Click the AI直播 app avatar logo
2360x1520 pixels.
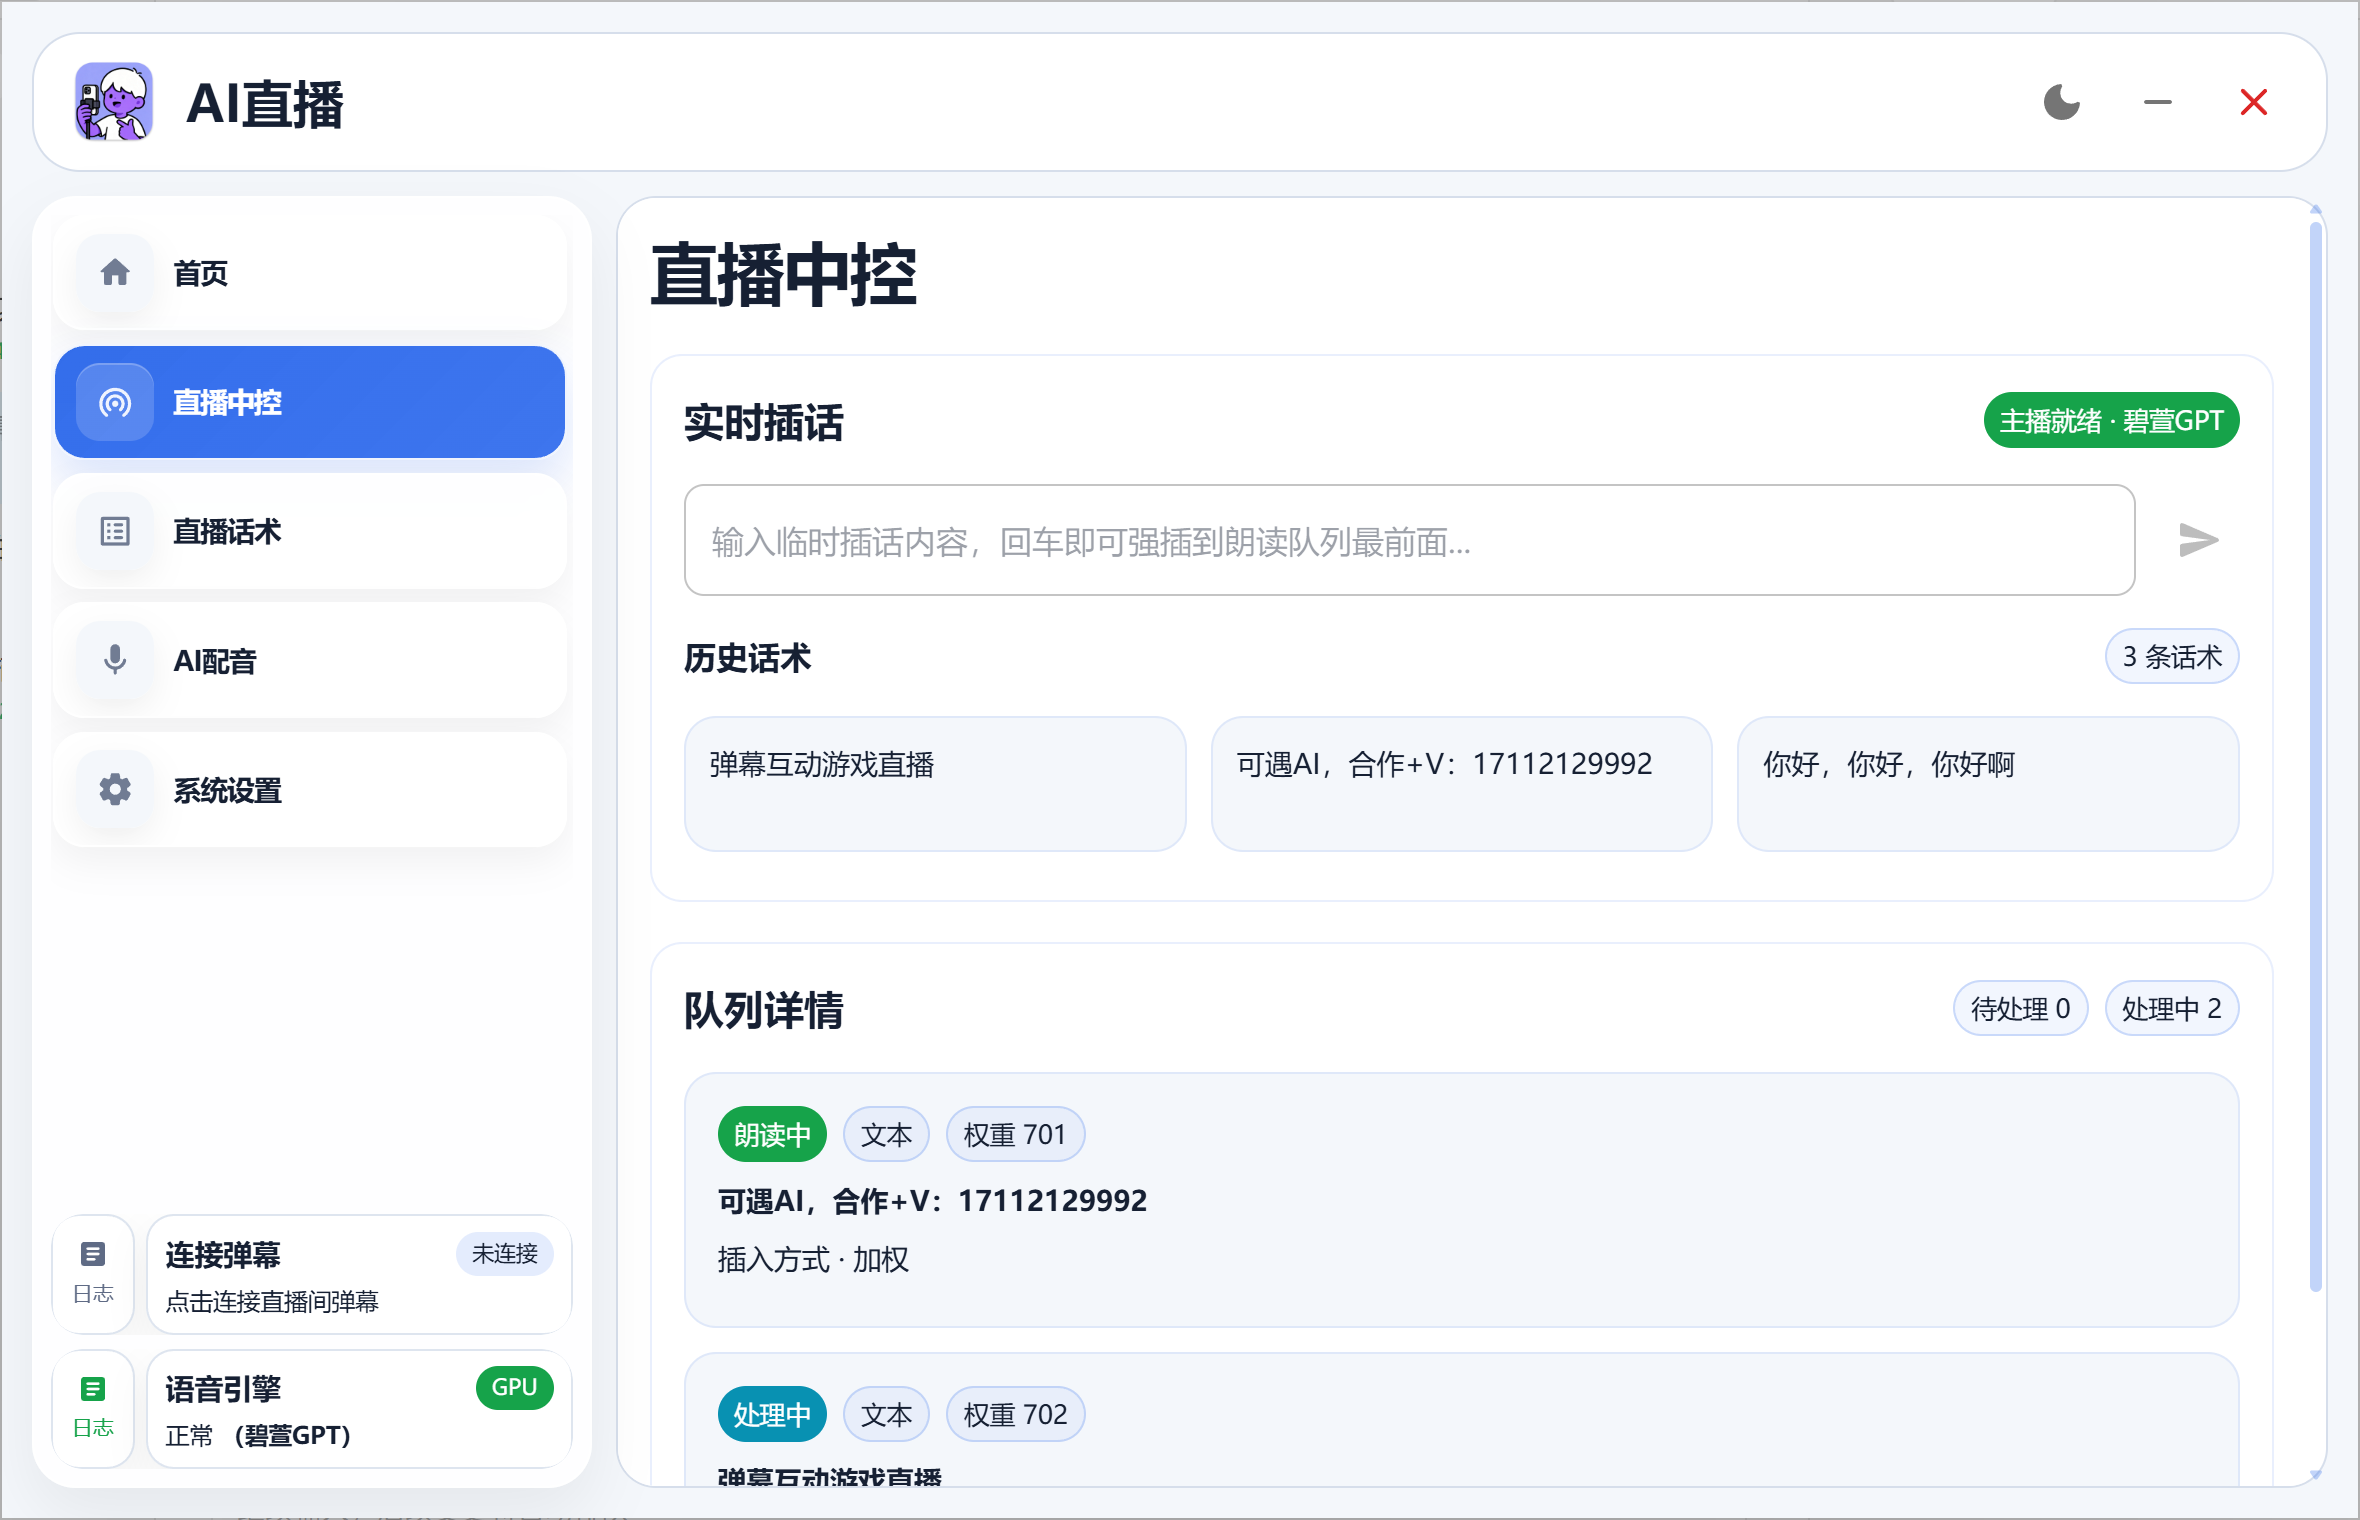(x=113, y=101)
